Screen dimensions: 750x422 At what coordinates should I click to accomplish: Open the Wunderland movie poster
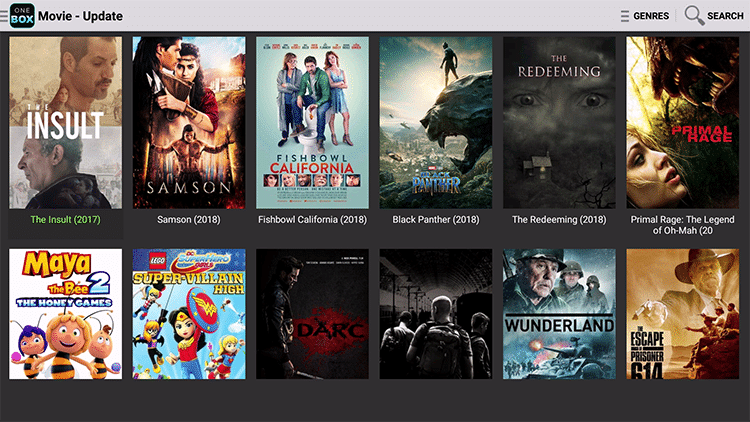pos(559,314)
